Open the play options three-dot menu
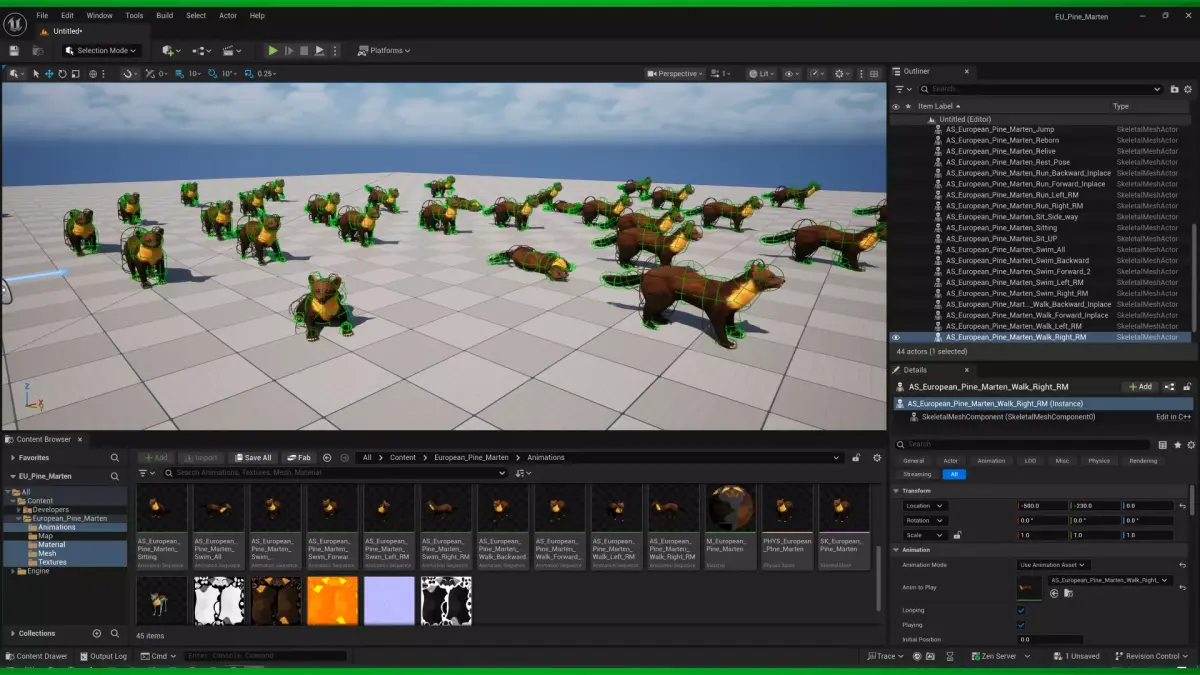The width and height of the screenshot is (1200, 675). point(335,50)
